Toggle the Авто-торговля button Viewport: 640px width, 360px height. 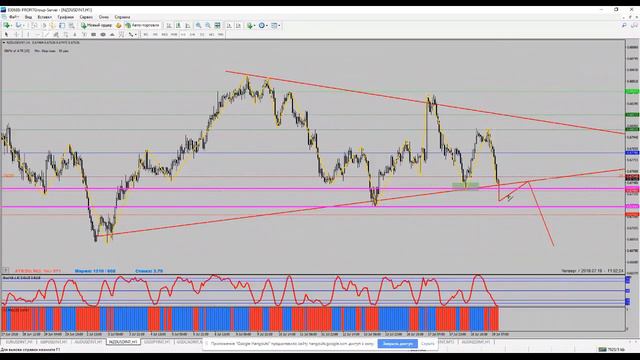click(142, 25)
